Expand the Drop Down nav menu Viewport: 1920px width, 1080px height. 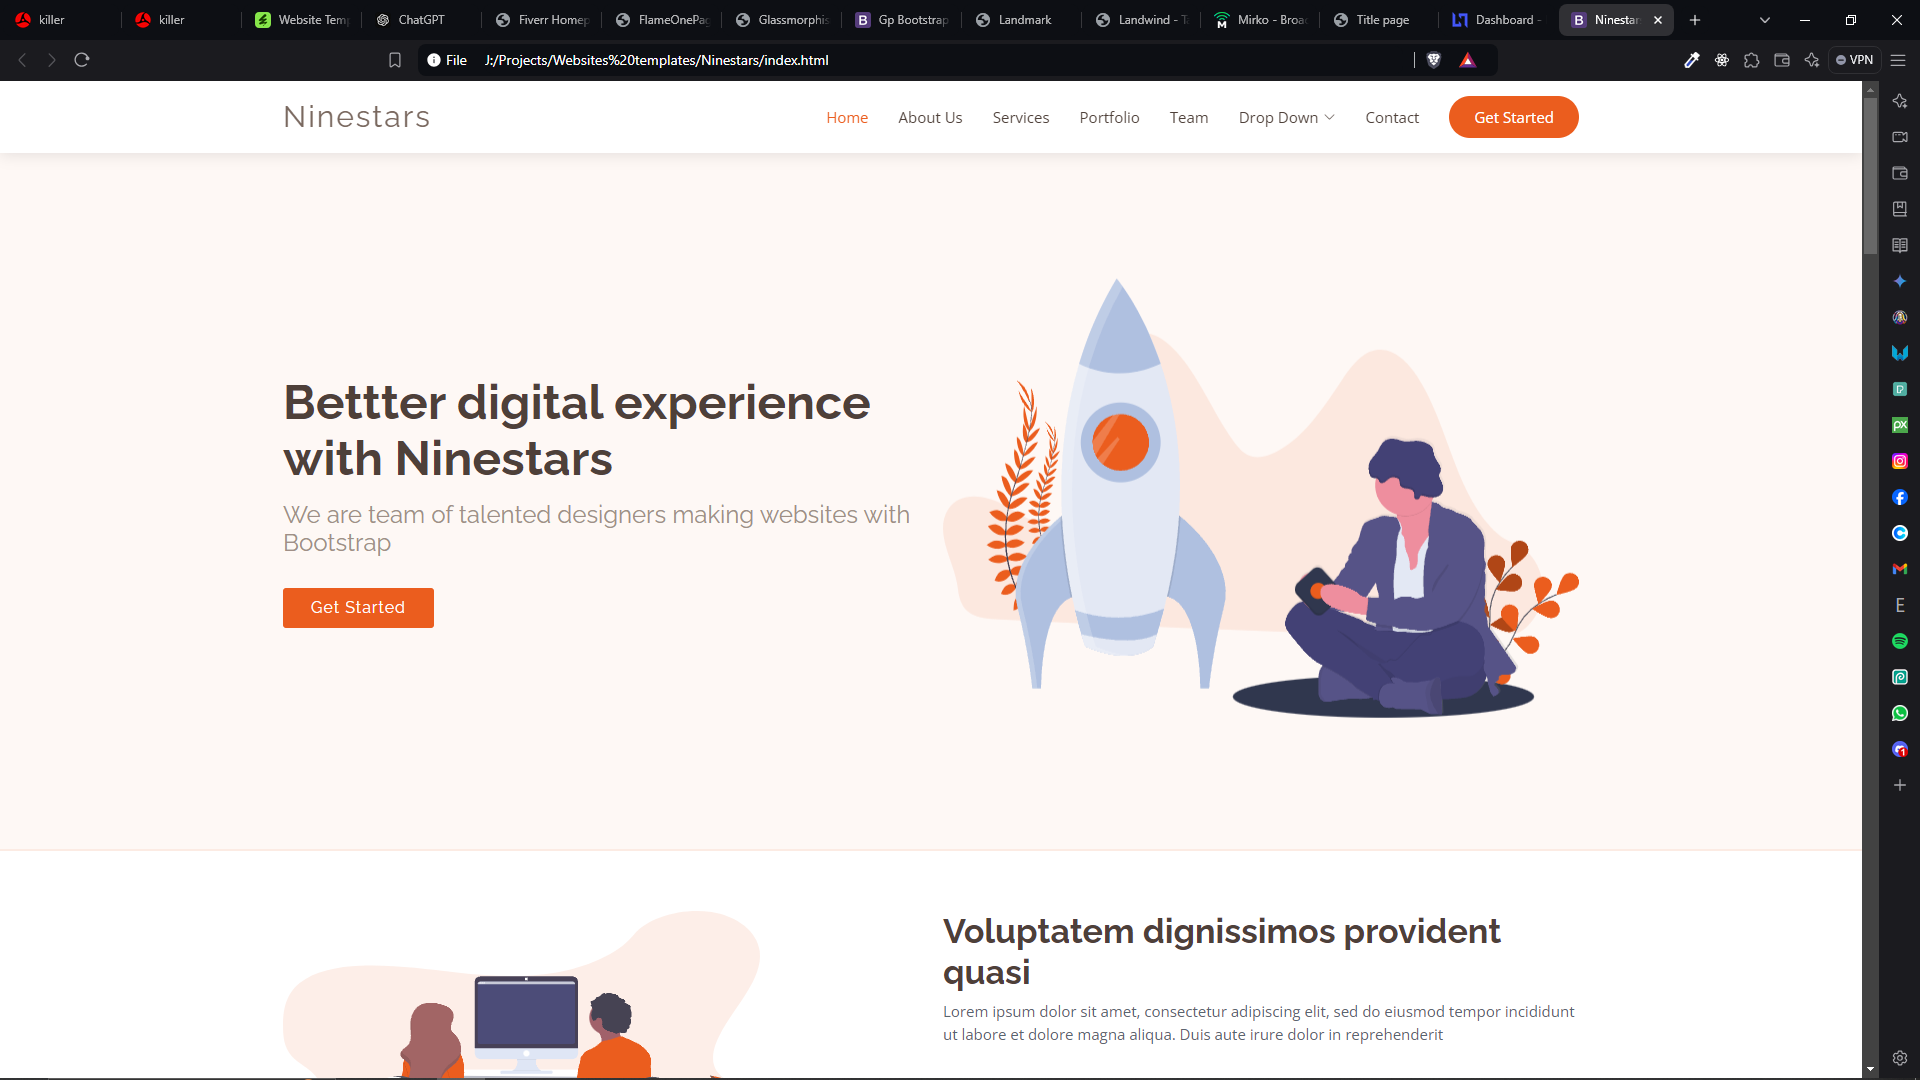[x=1286, y=117]
